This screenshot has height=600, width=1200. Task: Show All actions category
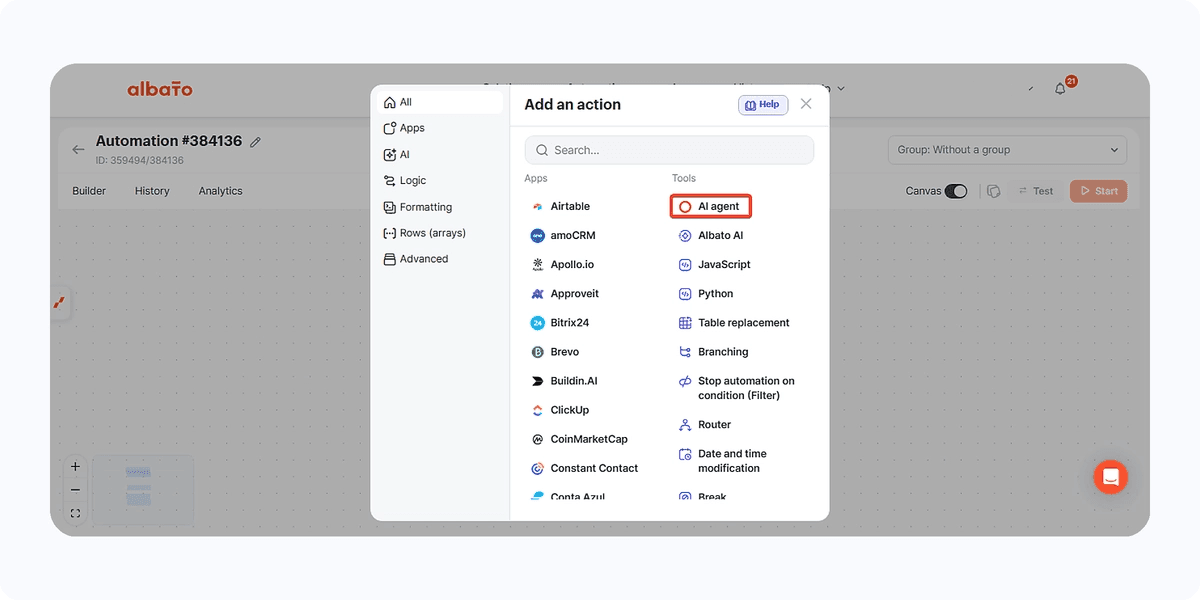pyautogui.click(x=440, y=102)
